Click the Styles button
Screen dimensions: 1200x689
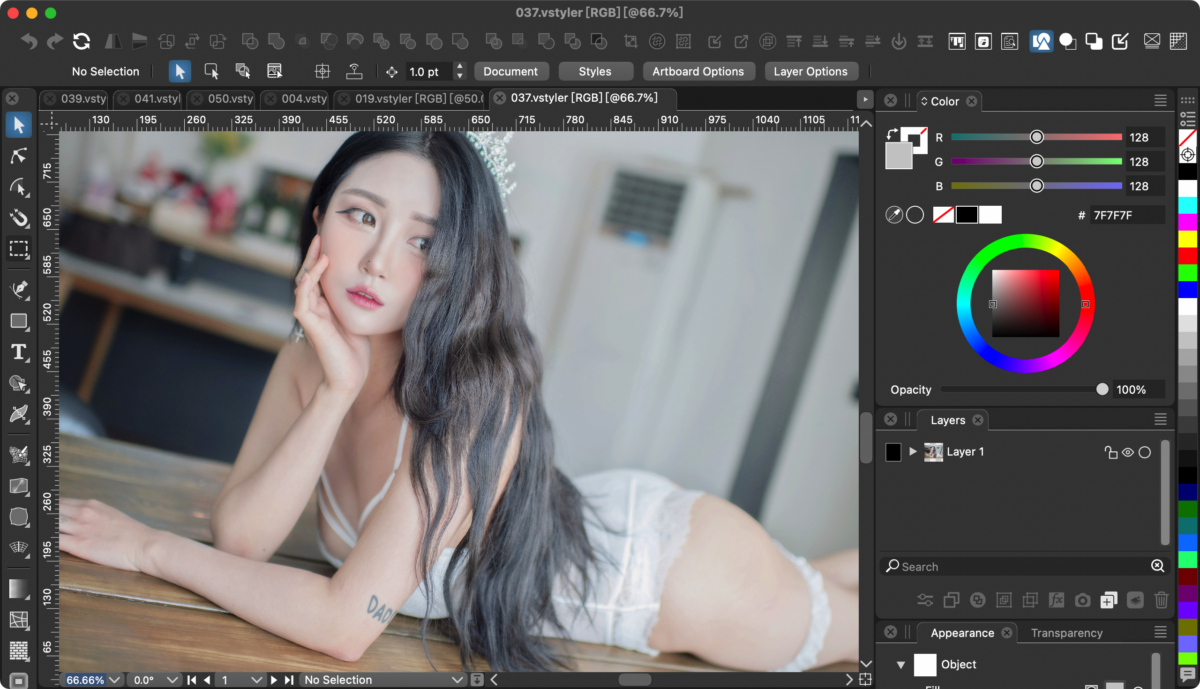coord(595,72)
